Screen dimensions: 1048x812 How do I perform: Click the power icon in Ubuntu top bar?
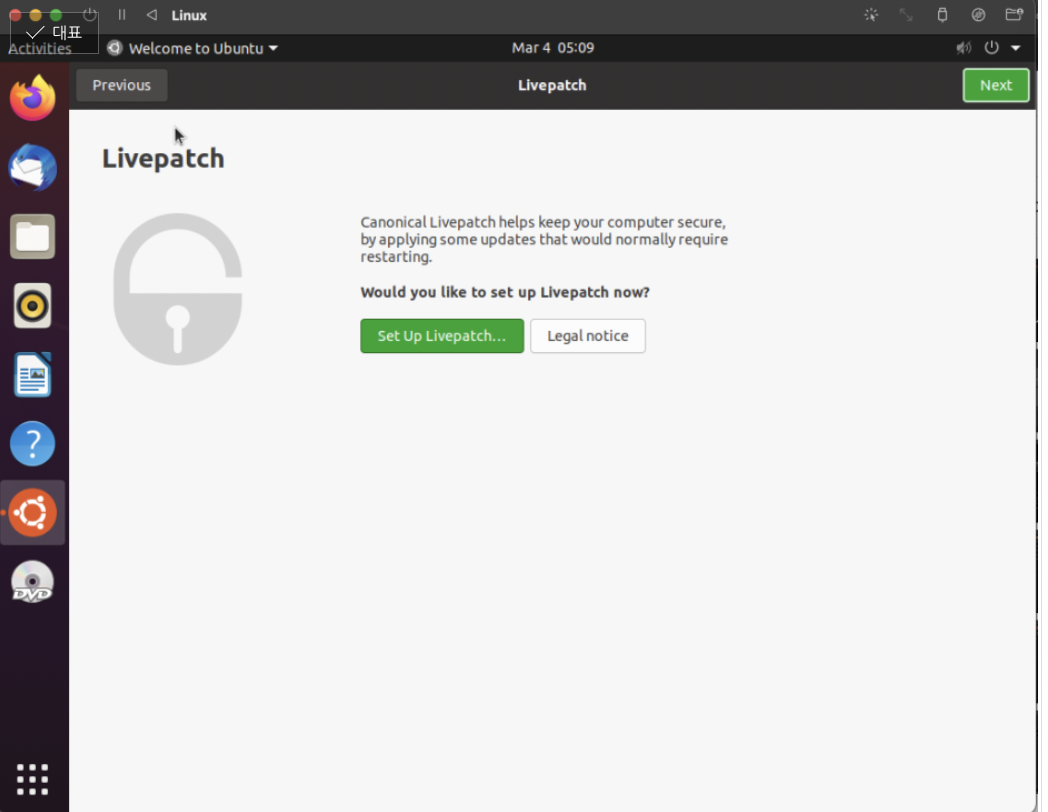coord(991,47)
